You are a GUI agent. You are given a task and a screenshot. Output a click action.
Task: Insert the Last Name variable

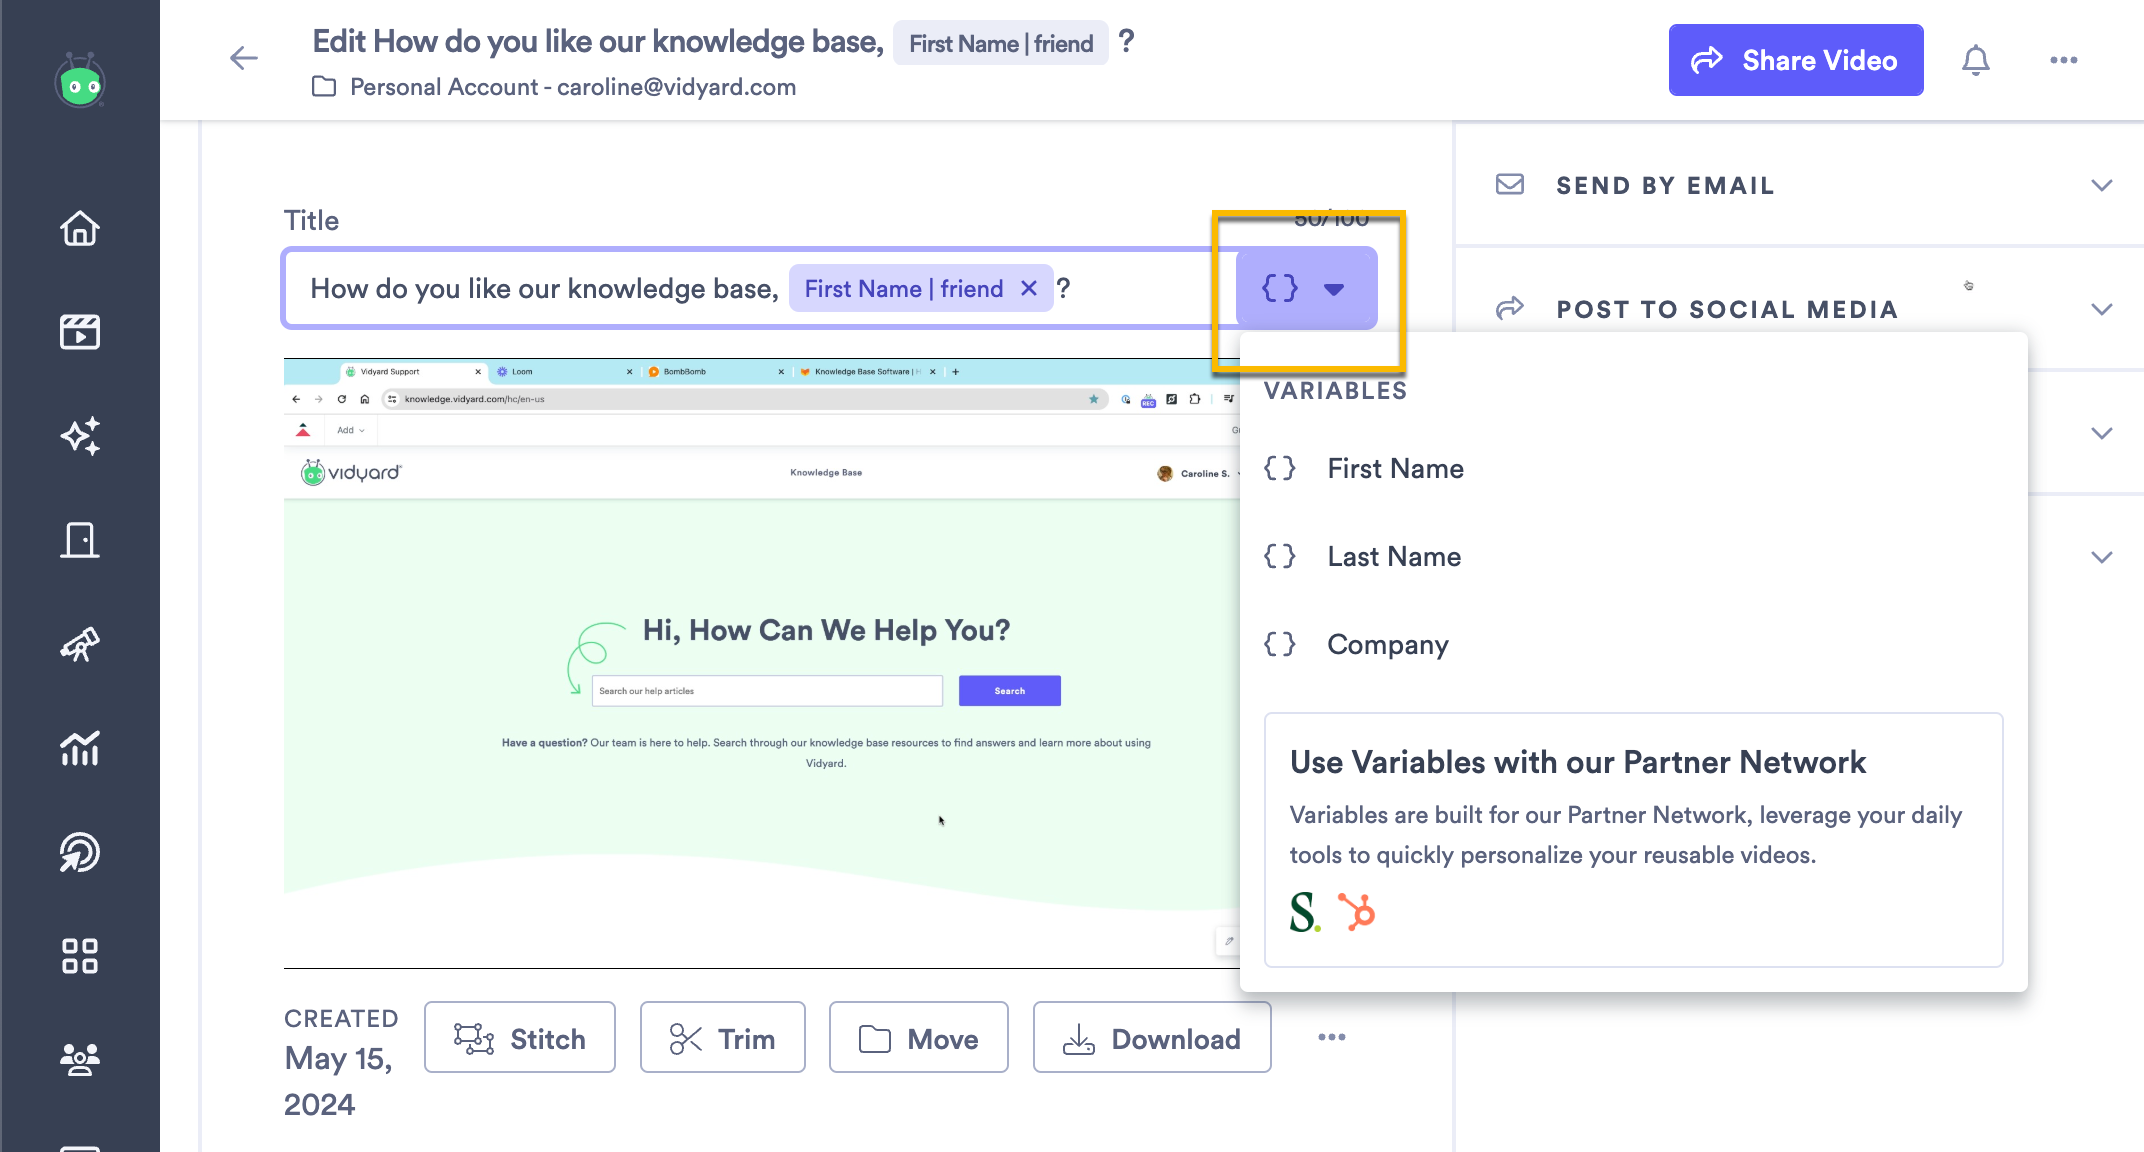(1633, 556)
